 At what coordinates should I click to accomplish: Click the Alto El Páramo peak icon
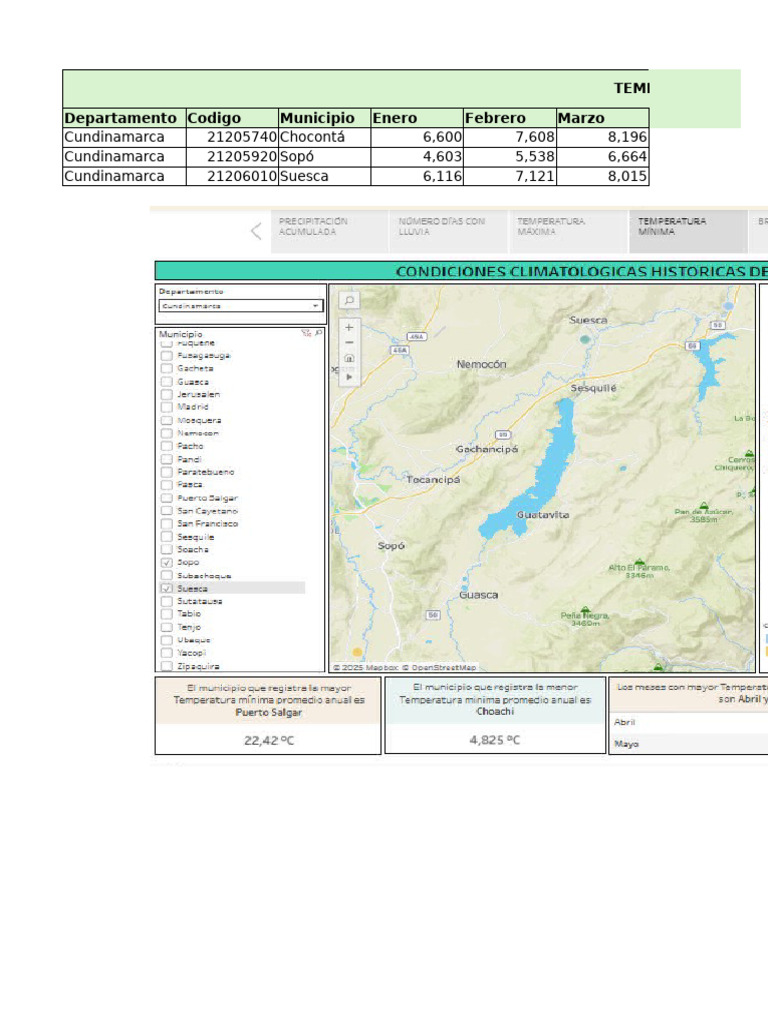pos(639,562)
